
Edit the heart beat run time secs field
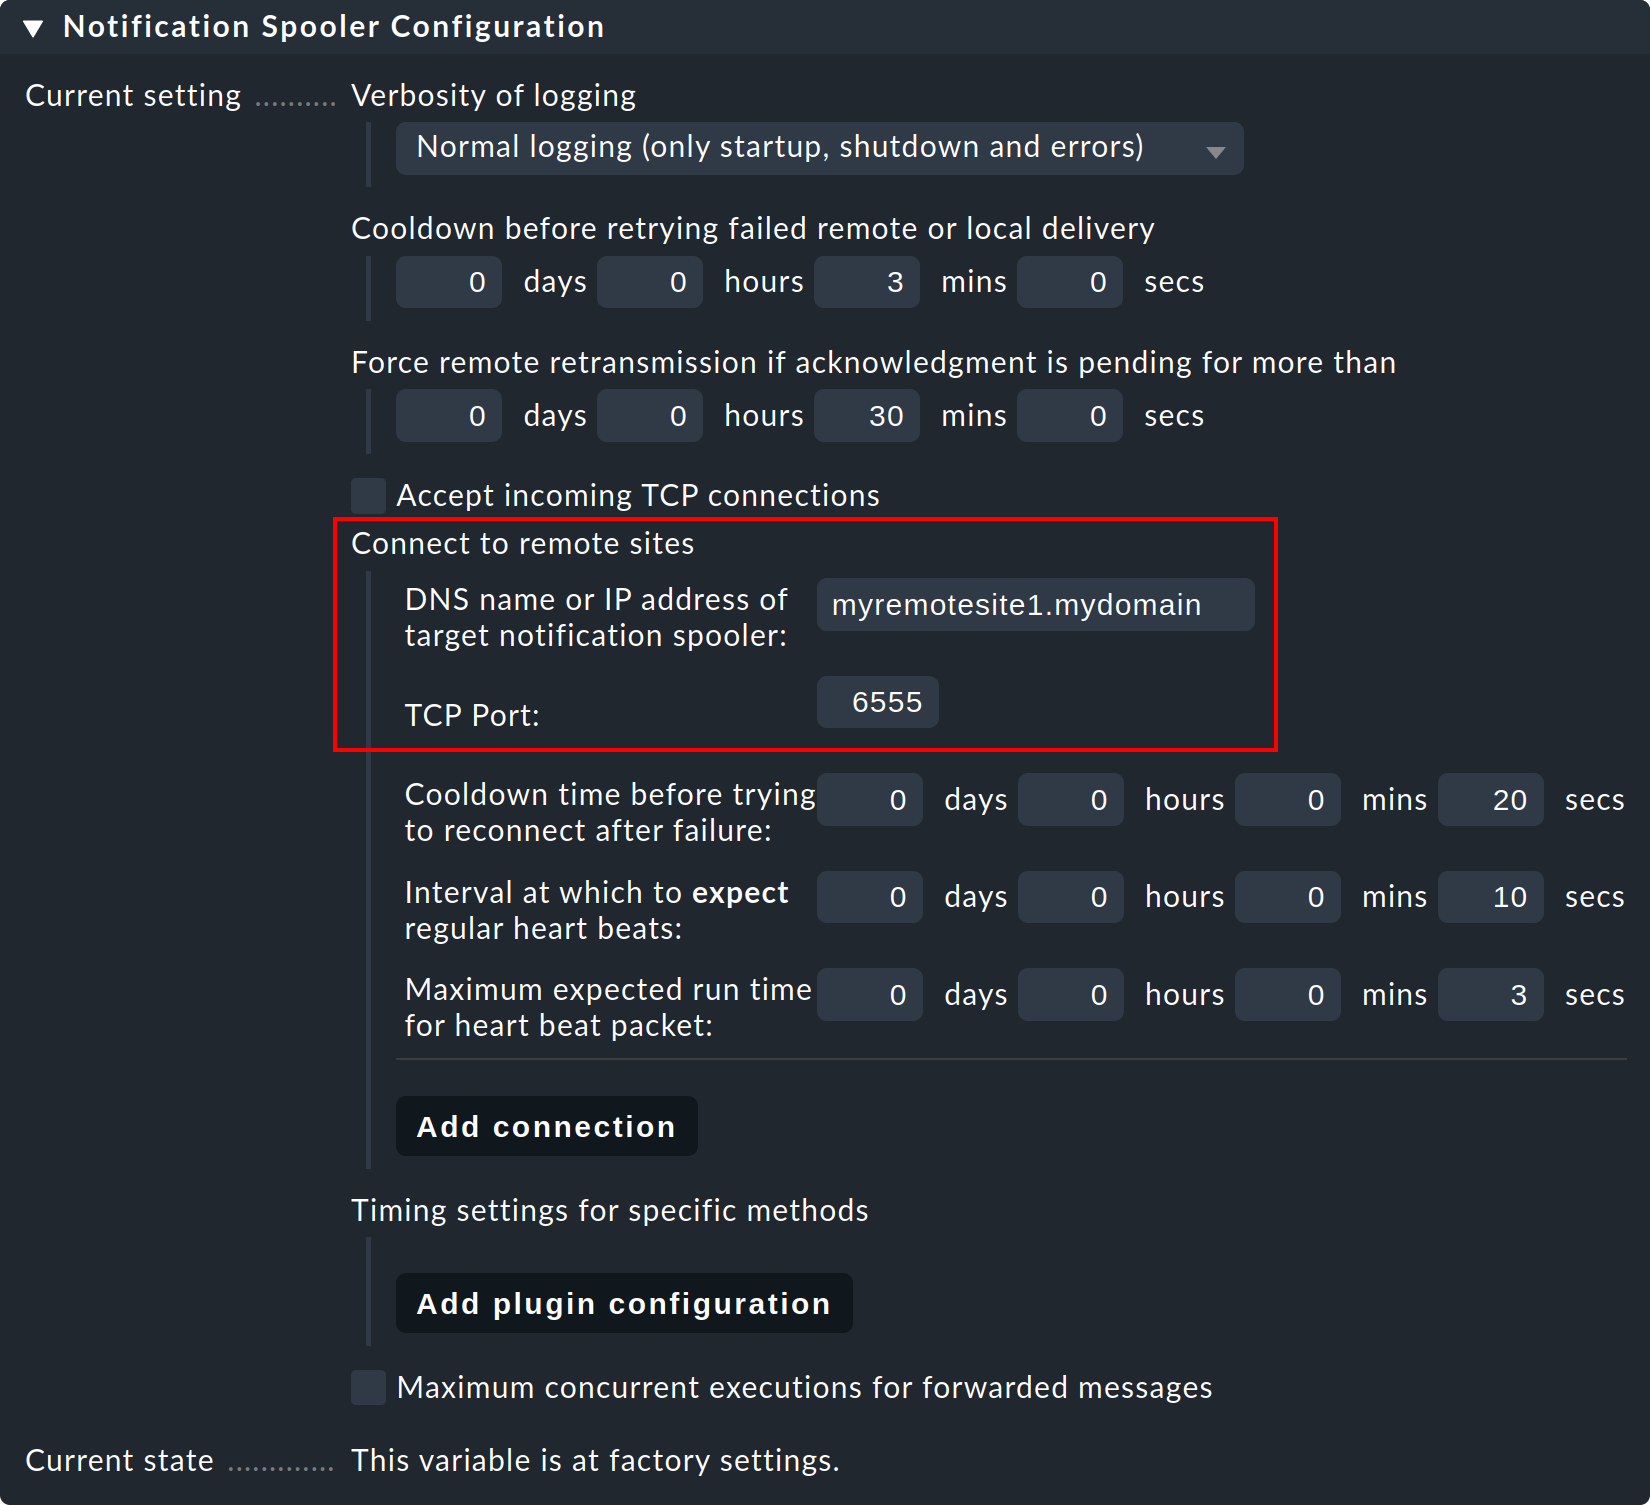click(1490, 994)
